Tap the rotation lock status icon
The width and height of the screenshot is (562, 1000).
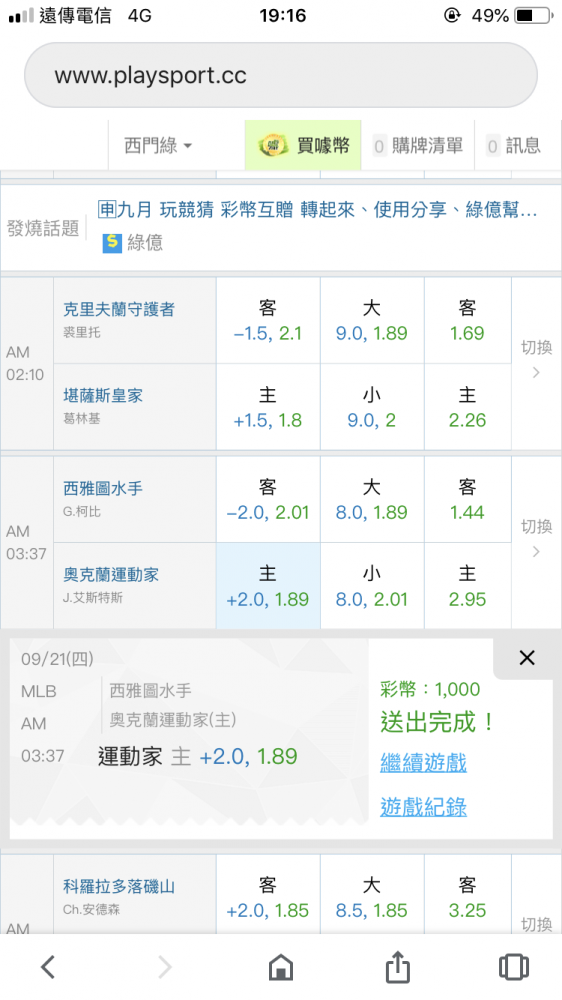(x=452, y=15)
